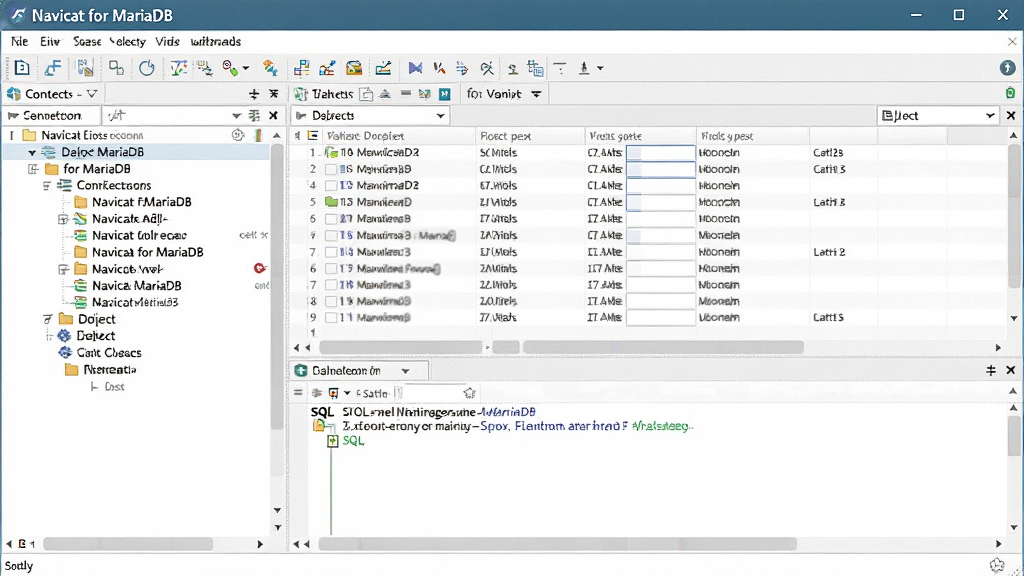The image size is (1024, 576).
Task: Open the Nie menu
Action: (x=19, y=41)
